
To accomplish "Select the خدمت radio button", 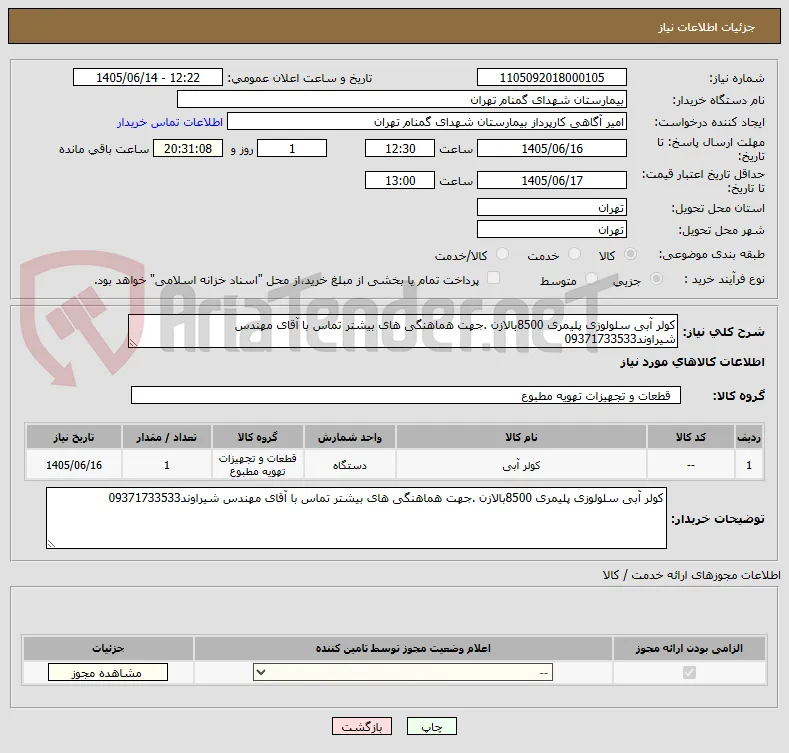I will pyautogui.click(x=574, y=254).
